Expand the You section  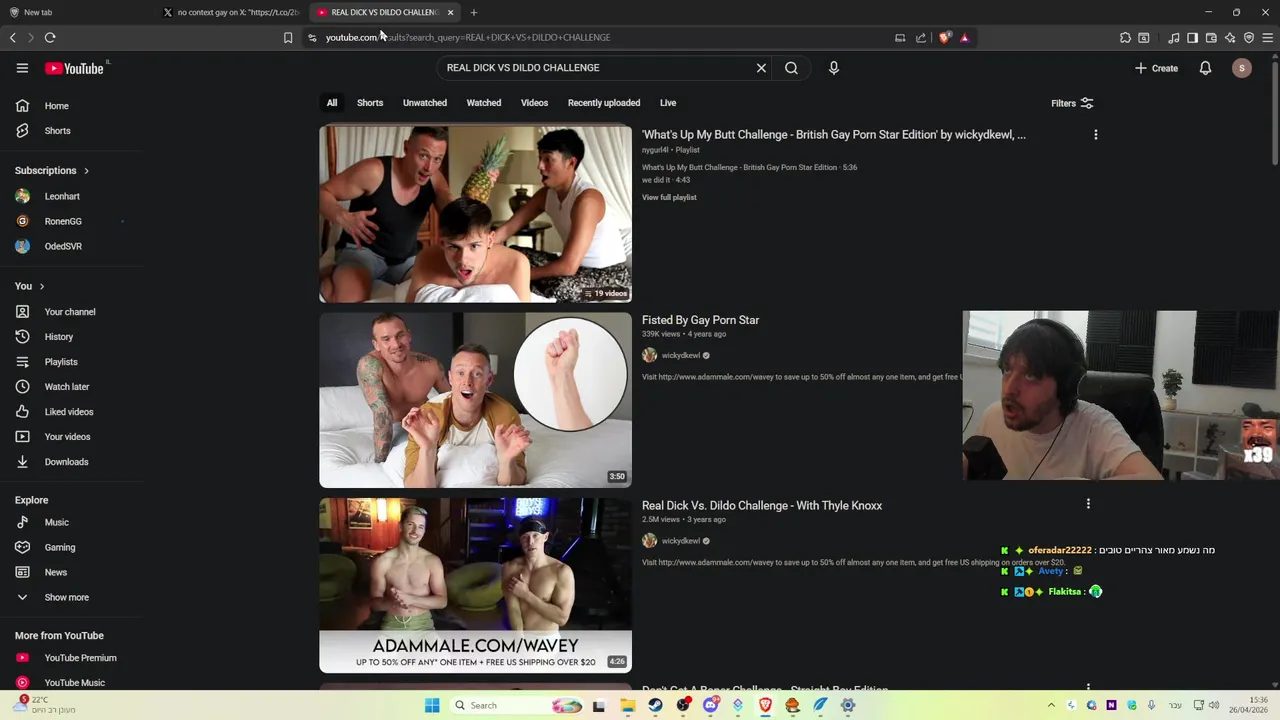(x=30, y=286)
